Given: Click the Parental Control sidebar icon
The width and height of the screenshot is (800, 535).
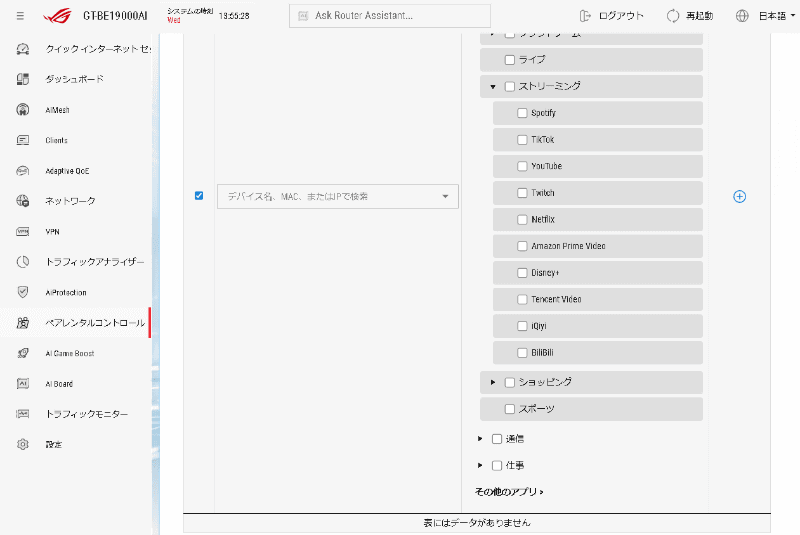Looking at the screenshot, I should (x=22, y=323).
